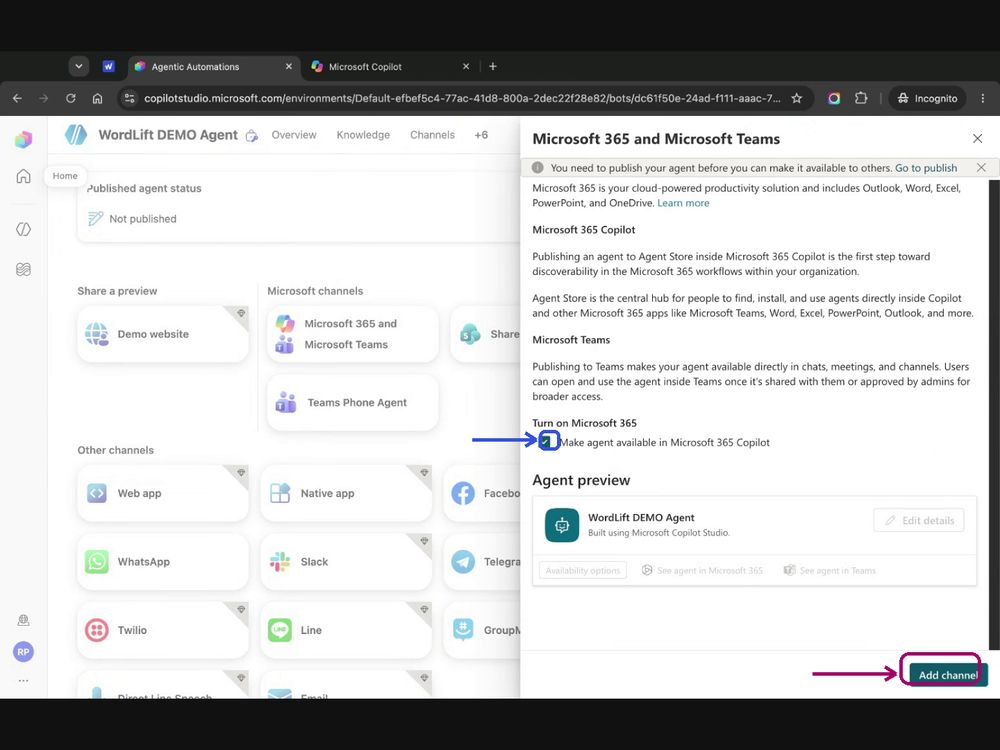View site information icon in address bar

pyautogui.click(x=129, y=98)
